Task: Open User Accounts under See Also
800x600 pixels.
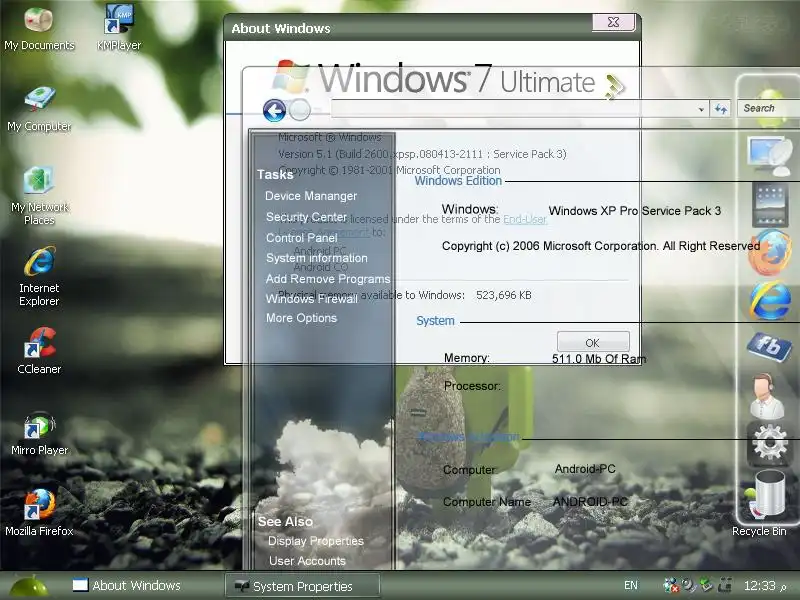Action: [x=307, y=561]
